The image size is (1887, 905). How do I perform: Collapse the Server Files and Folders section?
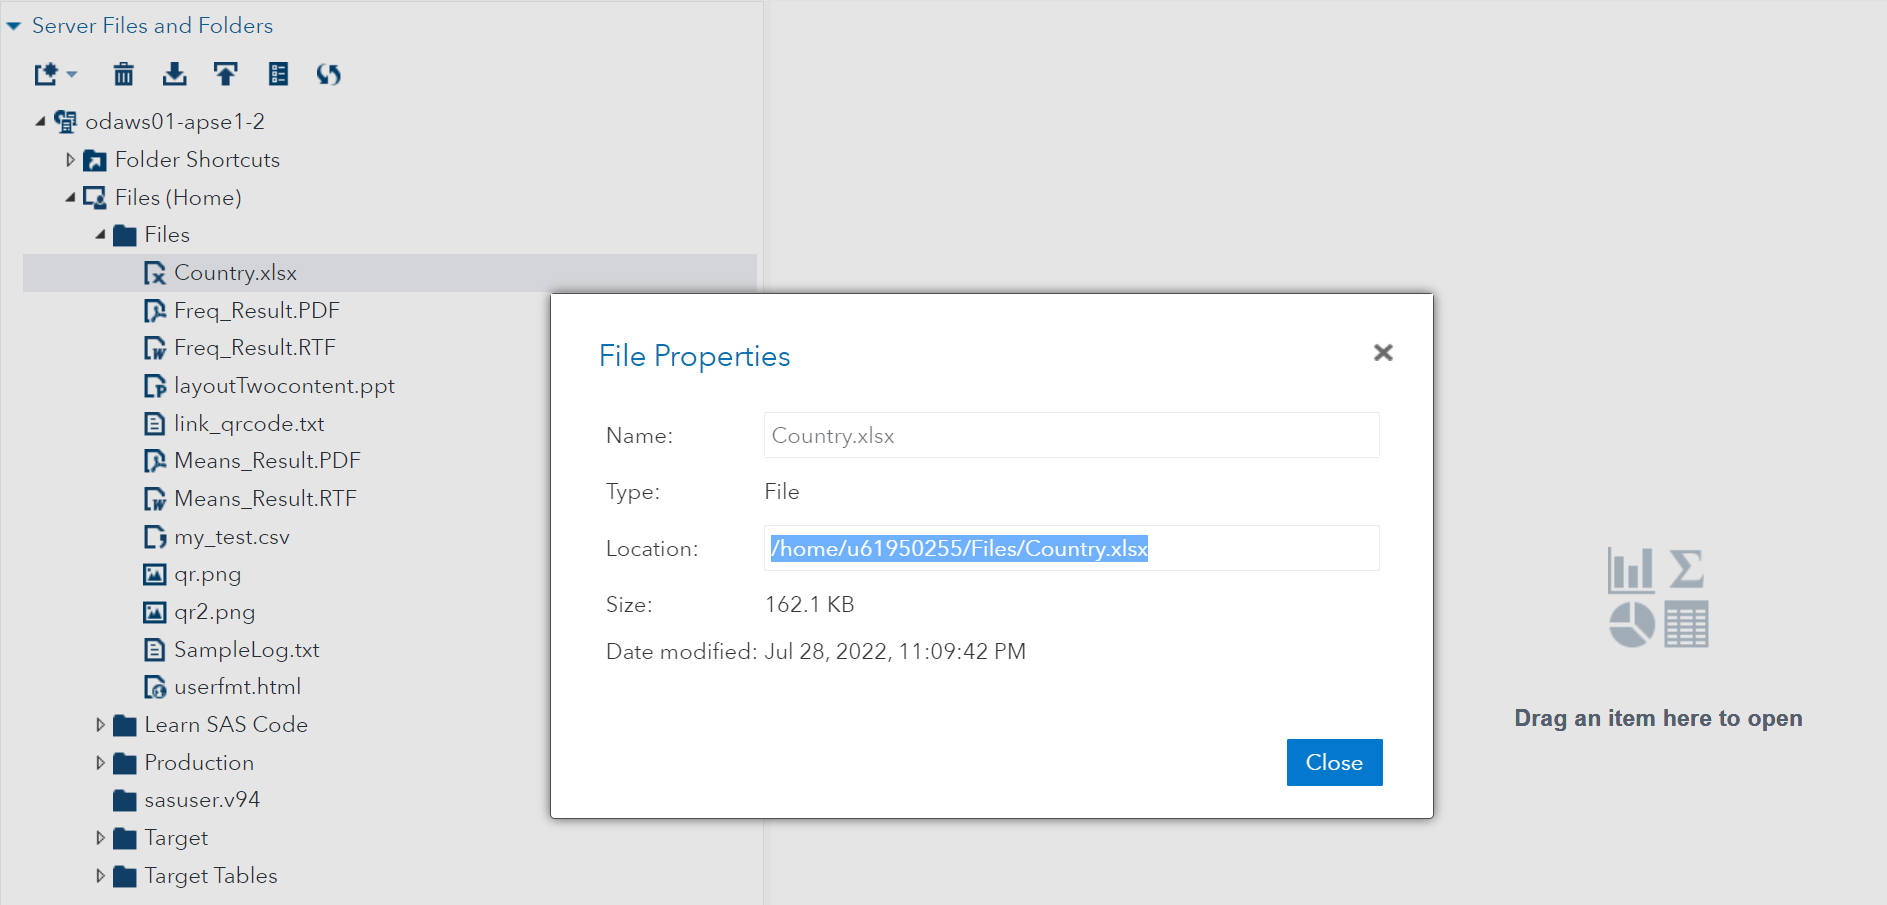click(x=14, y=26)
